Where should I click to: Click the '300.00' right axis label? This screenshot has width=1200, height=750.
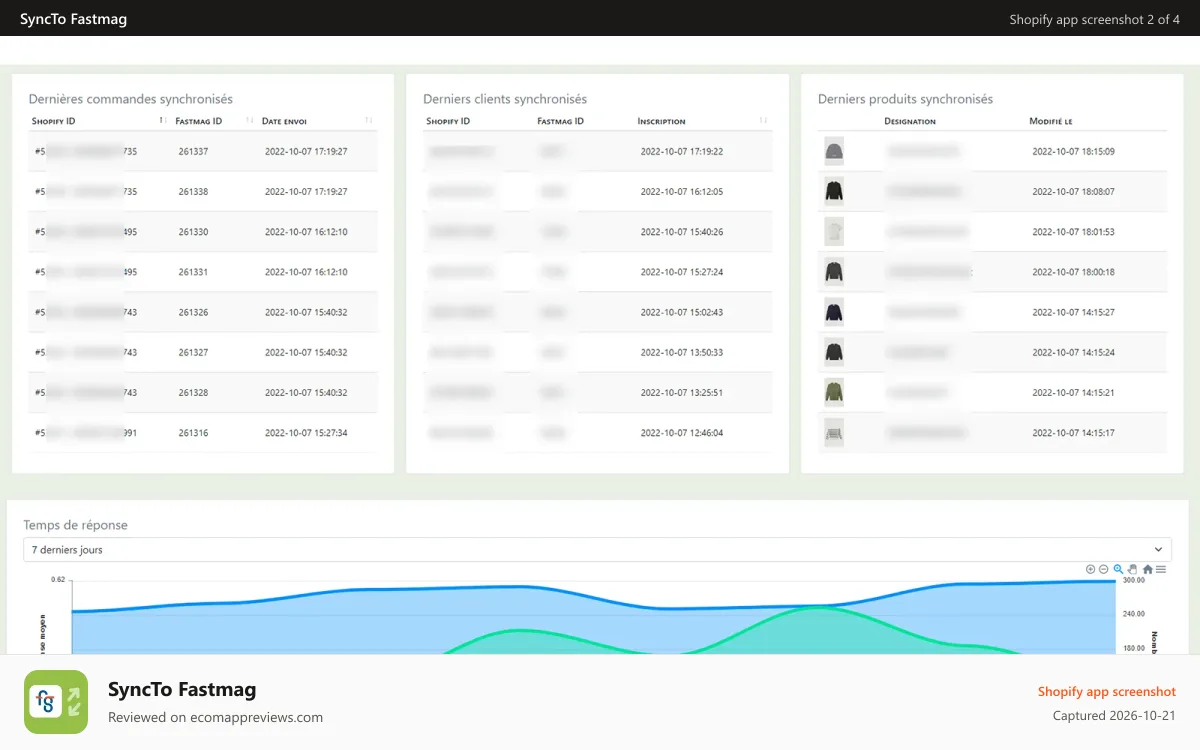click(1133, 580)
